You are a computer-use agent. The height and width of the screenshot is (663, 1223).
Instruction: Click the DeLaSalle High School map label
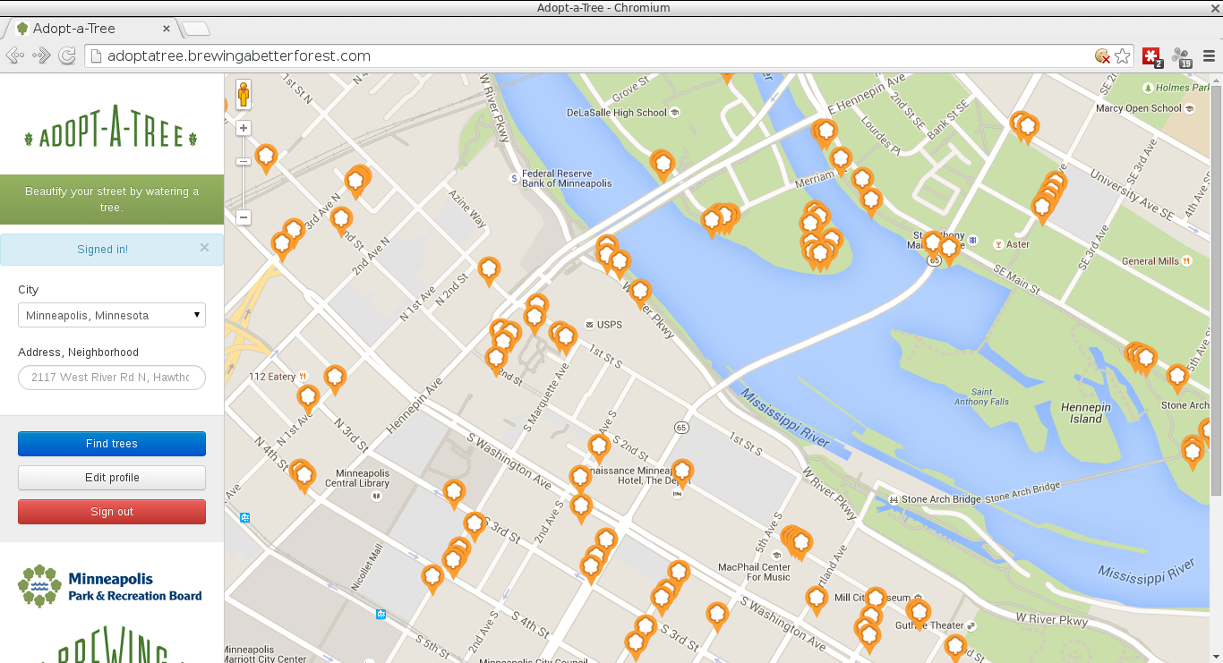pos(624,113)
